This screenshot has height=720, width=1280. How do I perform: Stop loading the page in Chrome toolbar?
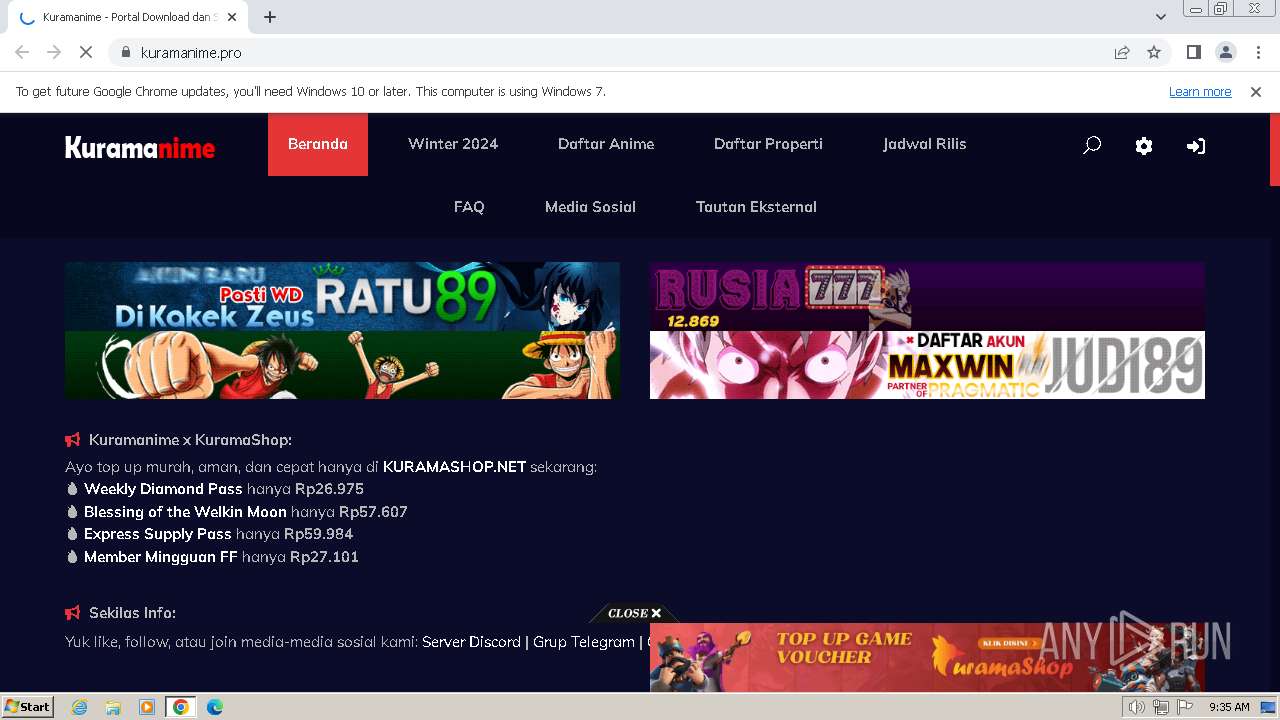86,52
